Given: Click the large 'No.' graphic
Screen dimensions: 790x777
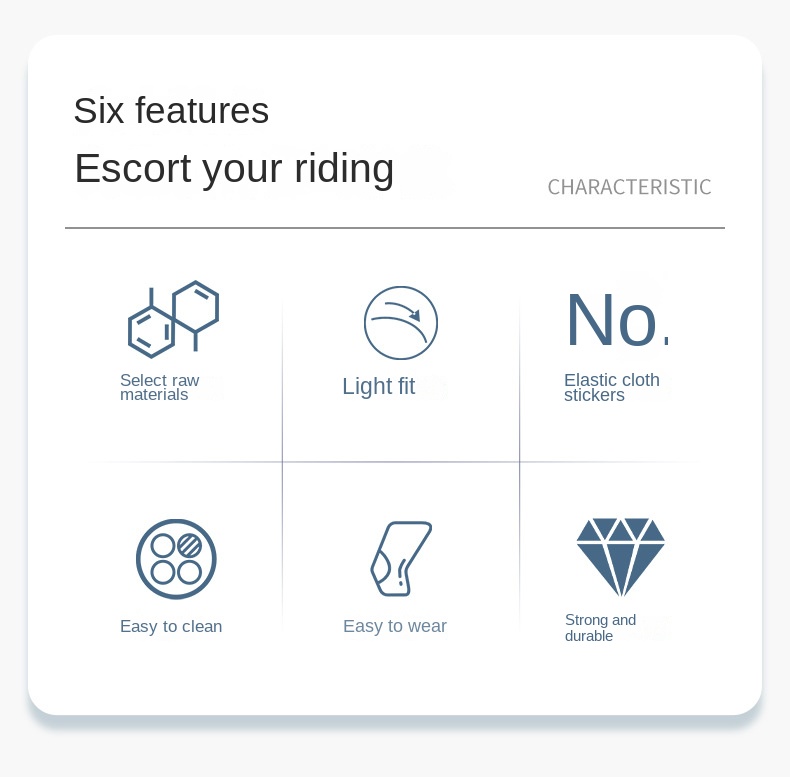Looking at the screenshot, I should pos(618,320).
